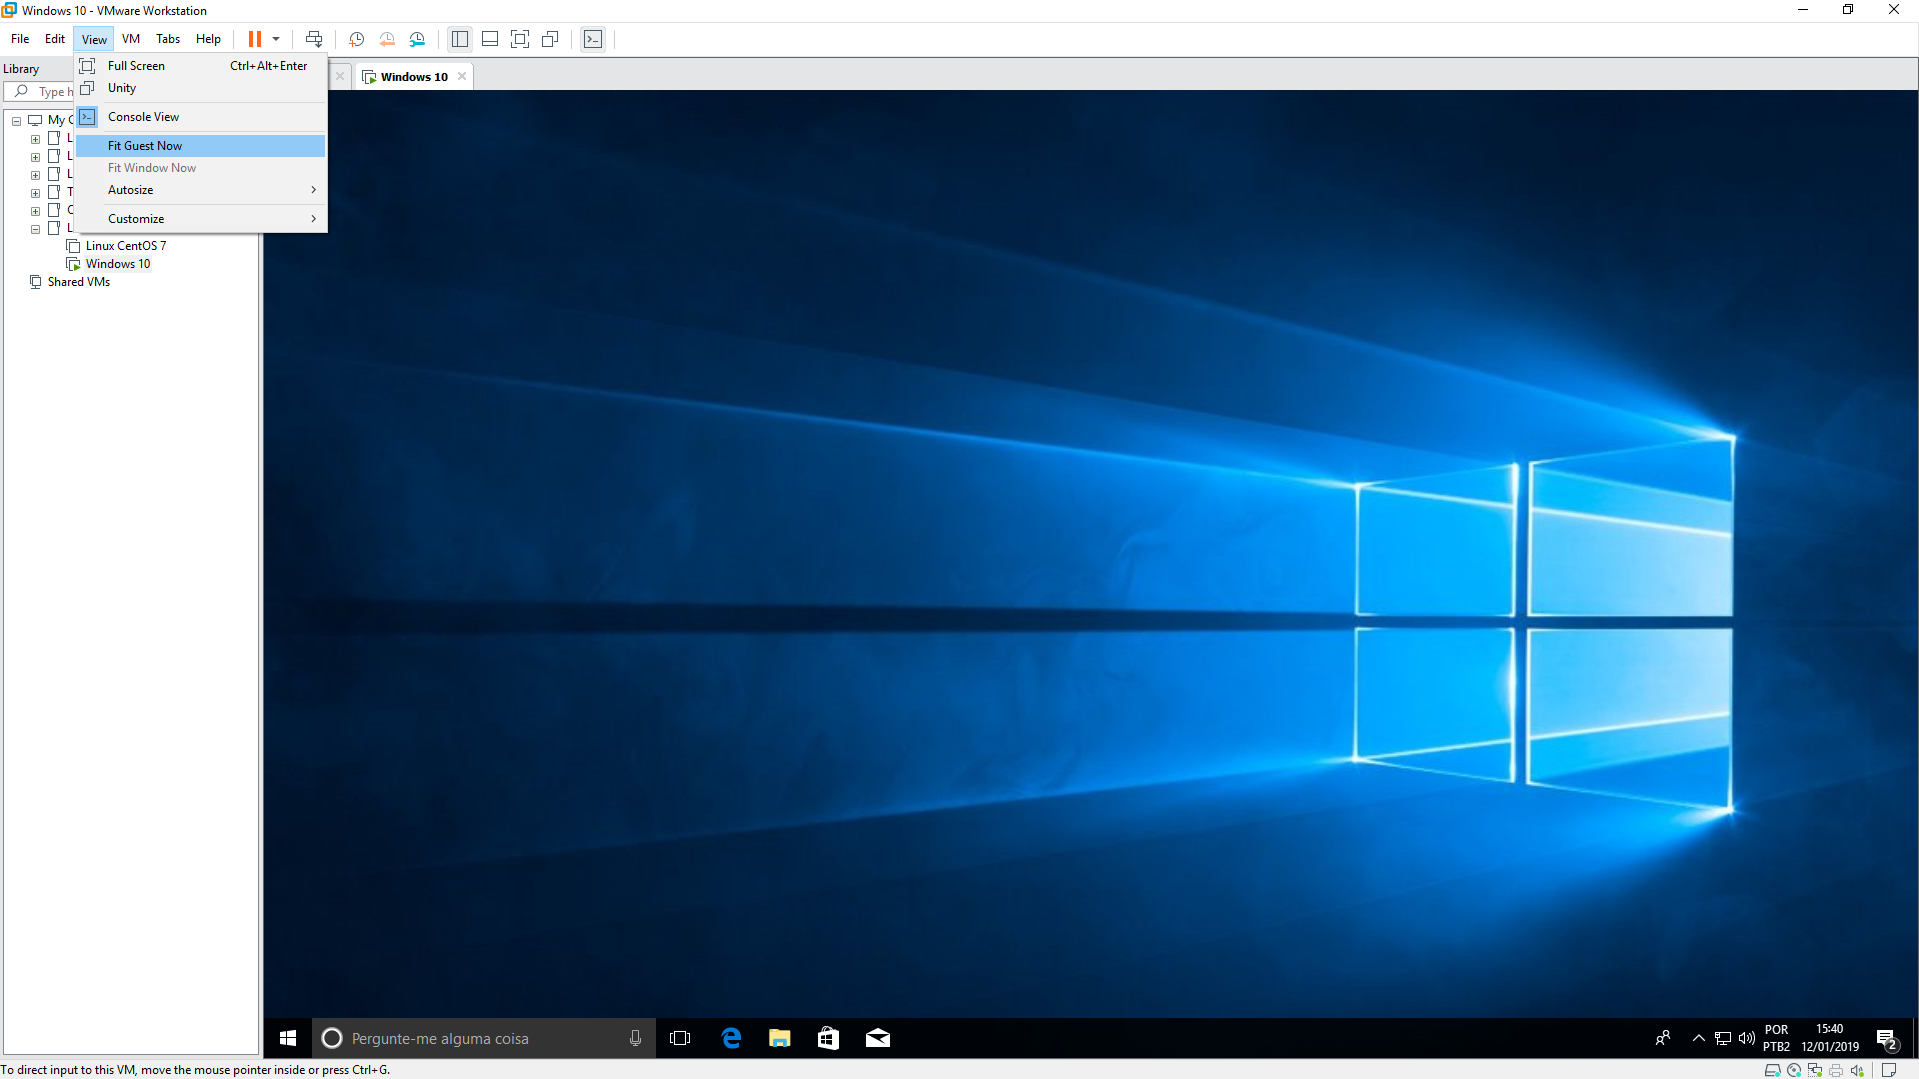Take a snapshot using the clock-plus icon
1919x1079 pixels.
(x=356, y=39)
